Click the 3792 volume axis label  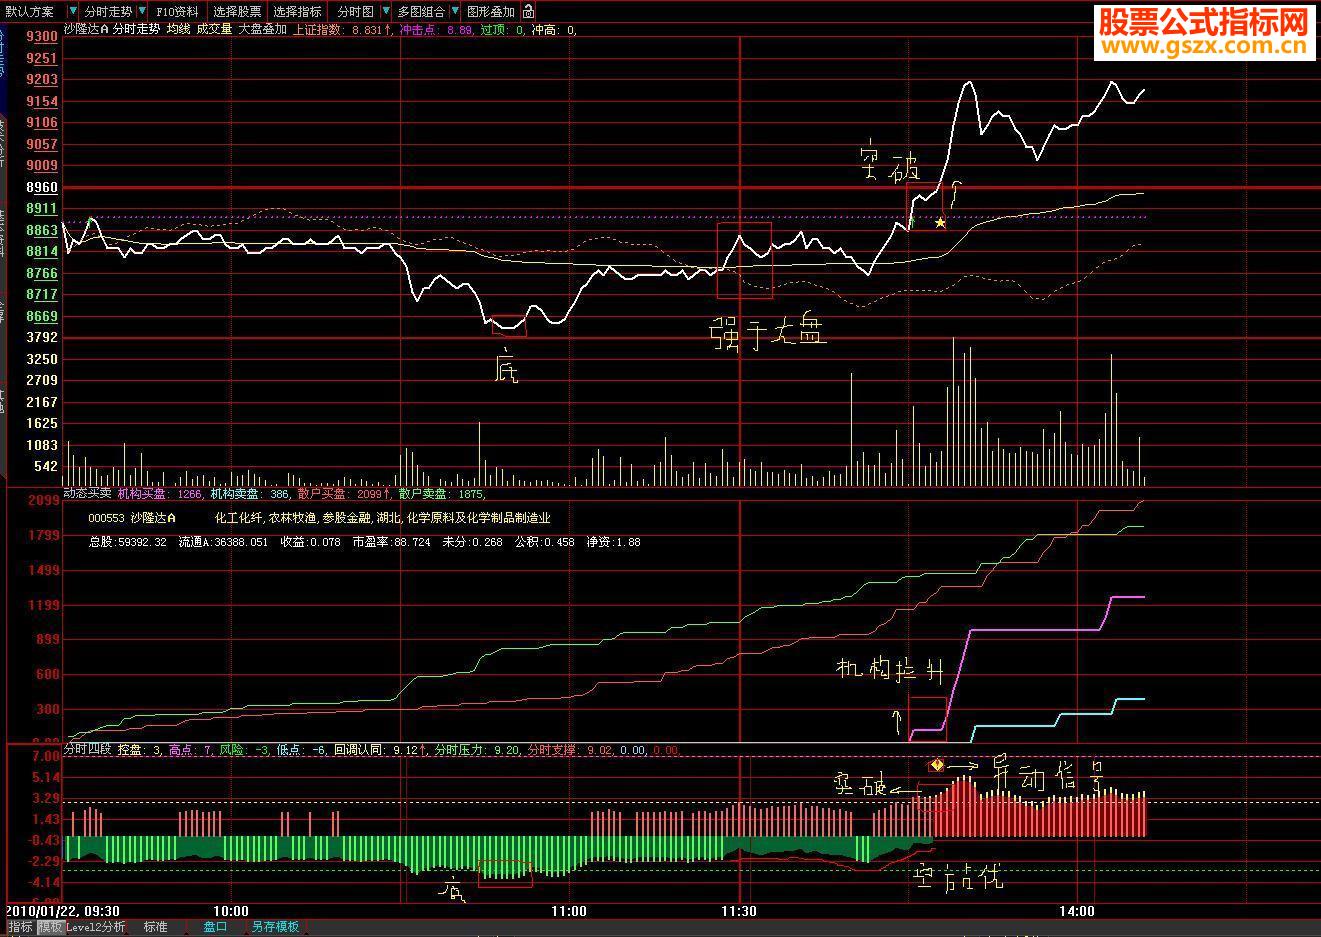(x=42, y=337)
